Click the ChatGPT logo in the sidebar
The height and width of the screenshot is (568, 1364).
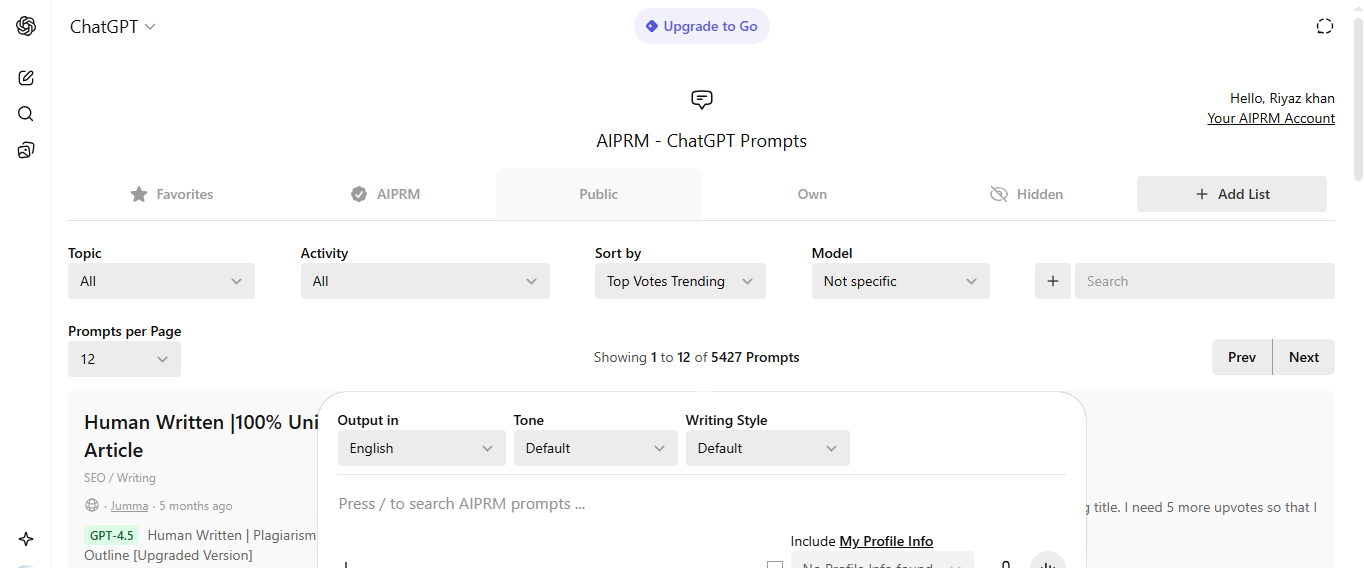coord(26,27)
